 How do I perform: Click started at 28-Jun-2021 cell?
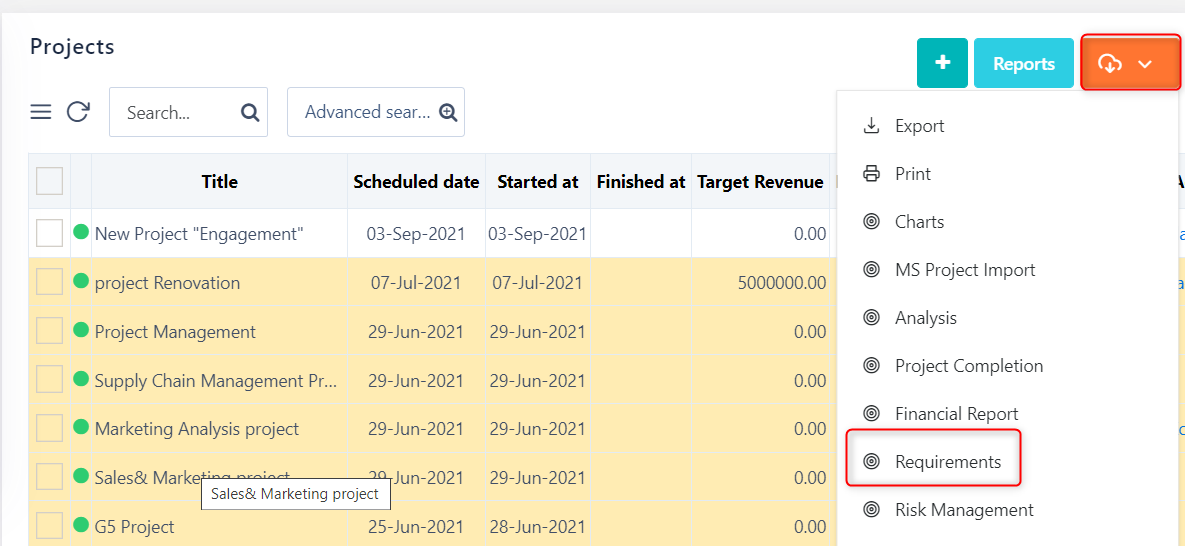[538, 526]
